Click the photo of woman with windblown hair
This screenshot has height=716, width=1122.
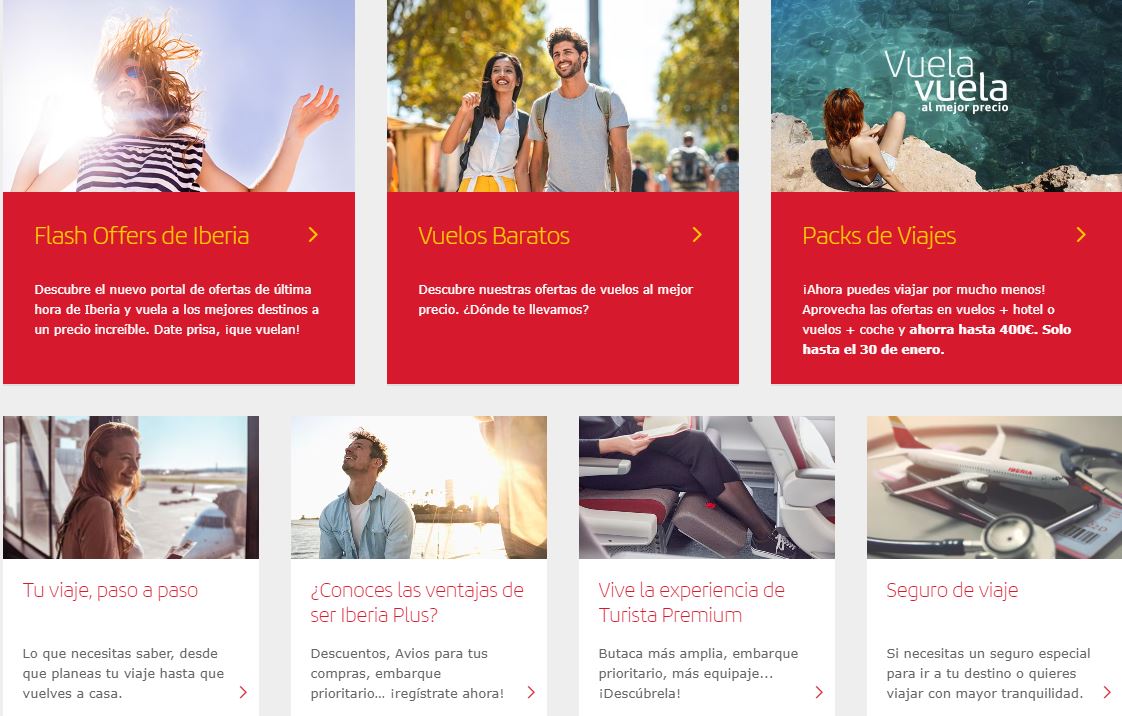pyautogui.click(x=179, y=96)
